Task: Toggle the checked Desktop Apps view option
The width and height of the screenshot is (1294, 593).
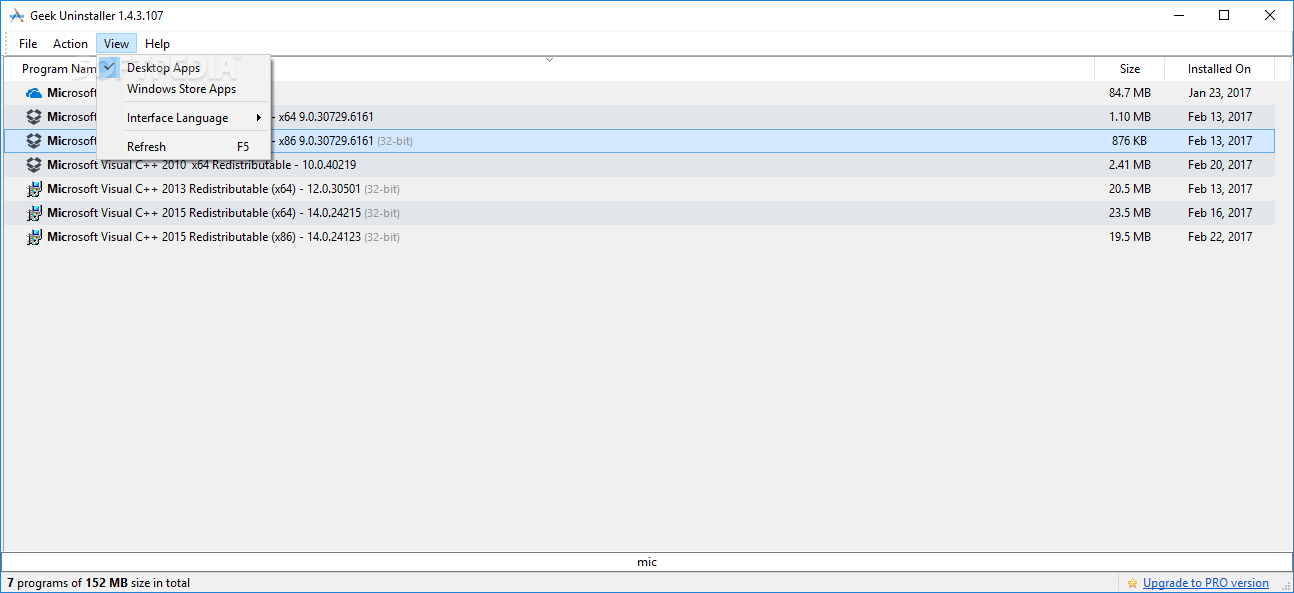Action: (183, 68)
